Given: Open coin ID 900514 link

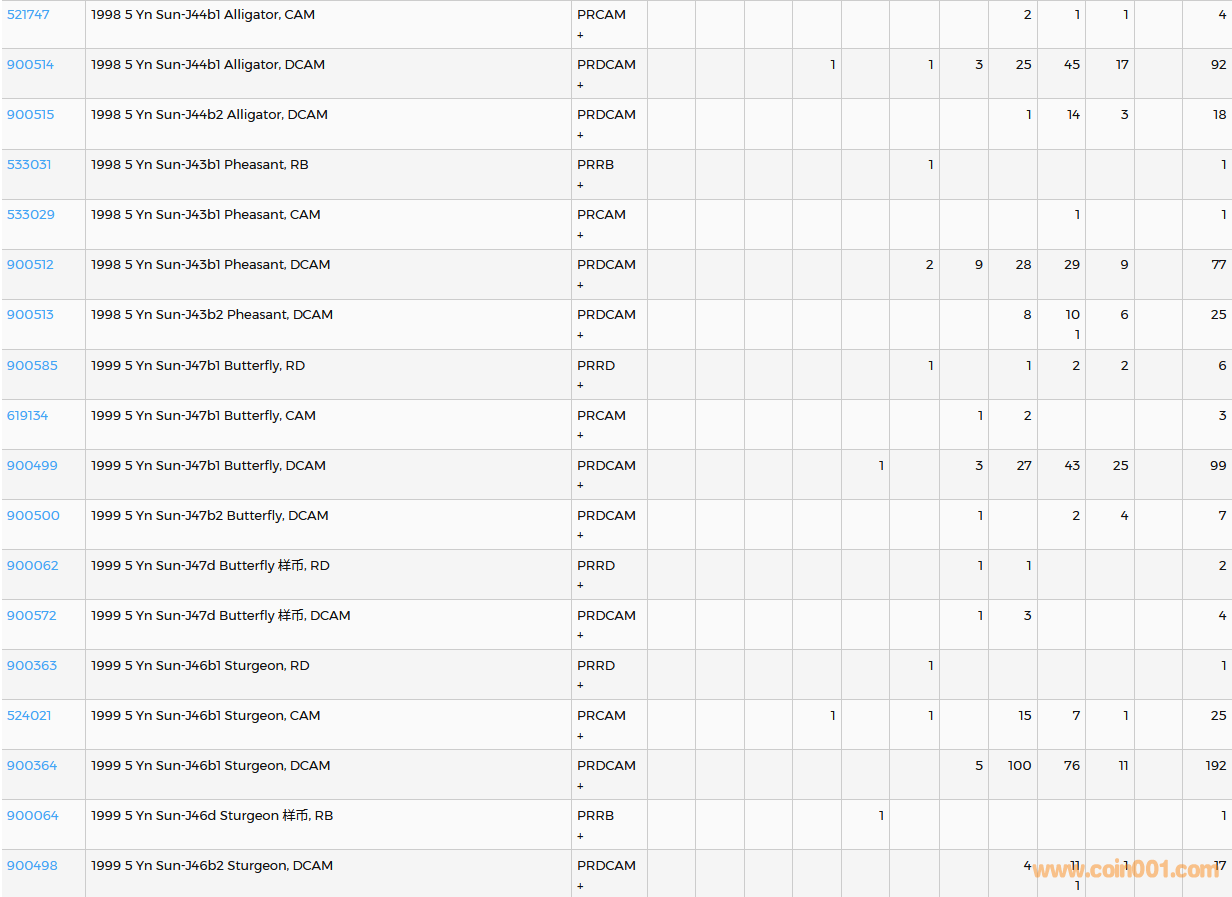Looking at the screenshot, I should point(30,65).
